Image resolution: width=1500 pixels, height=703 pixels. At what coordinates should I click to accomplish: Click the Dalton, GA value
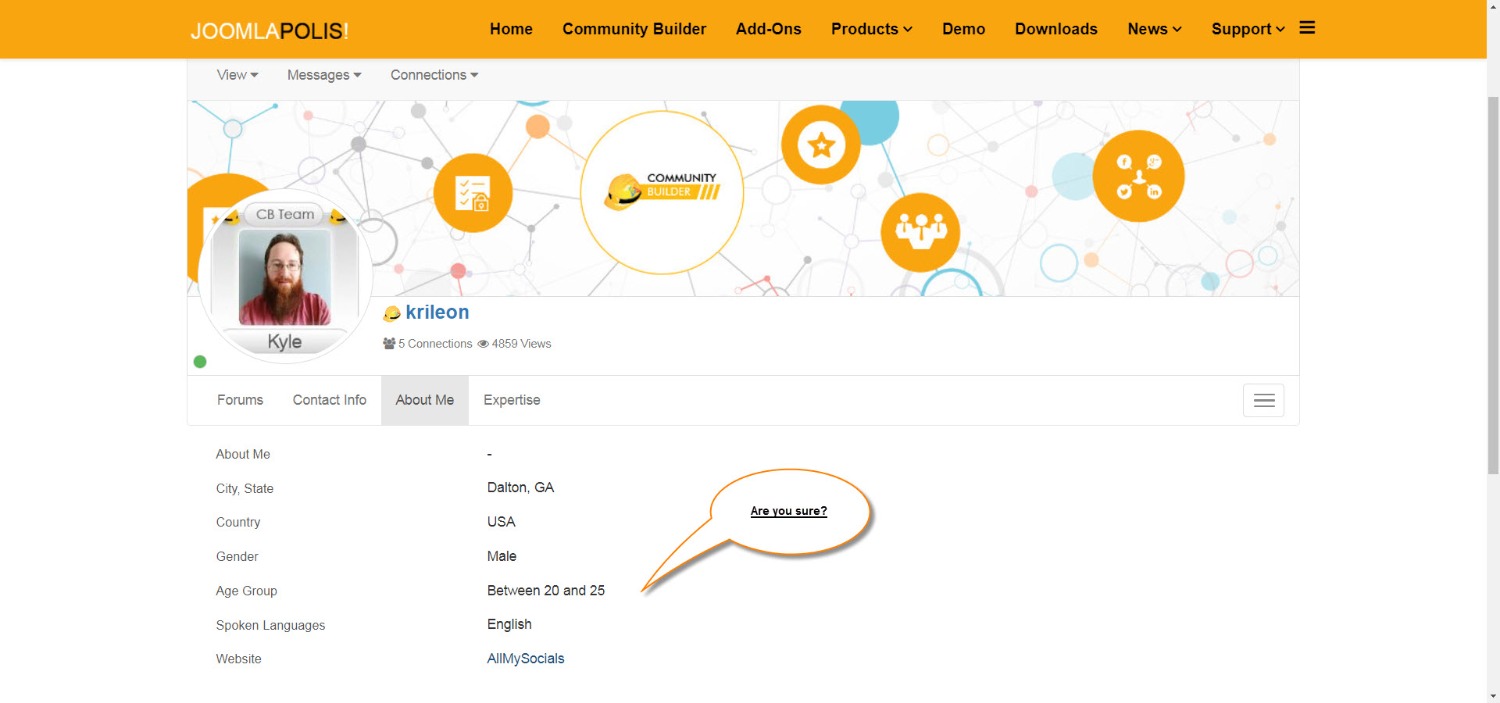(x=520, y=488)
